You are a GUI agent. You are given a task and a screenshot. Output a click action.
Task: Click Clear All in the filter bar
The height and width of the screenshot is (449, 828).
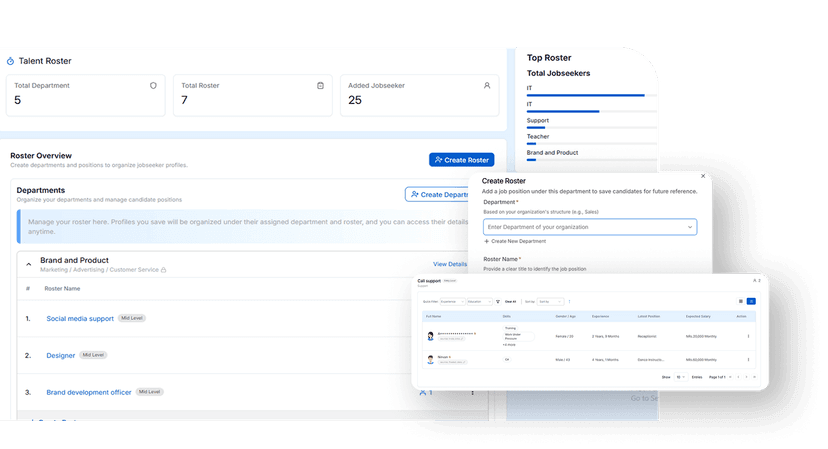coord(511,302)
